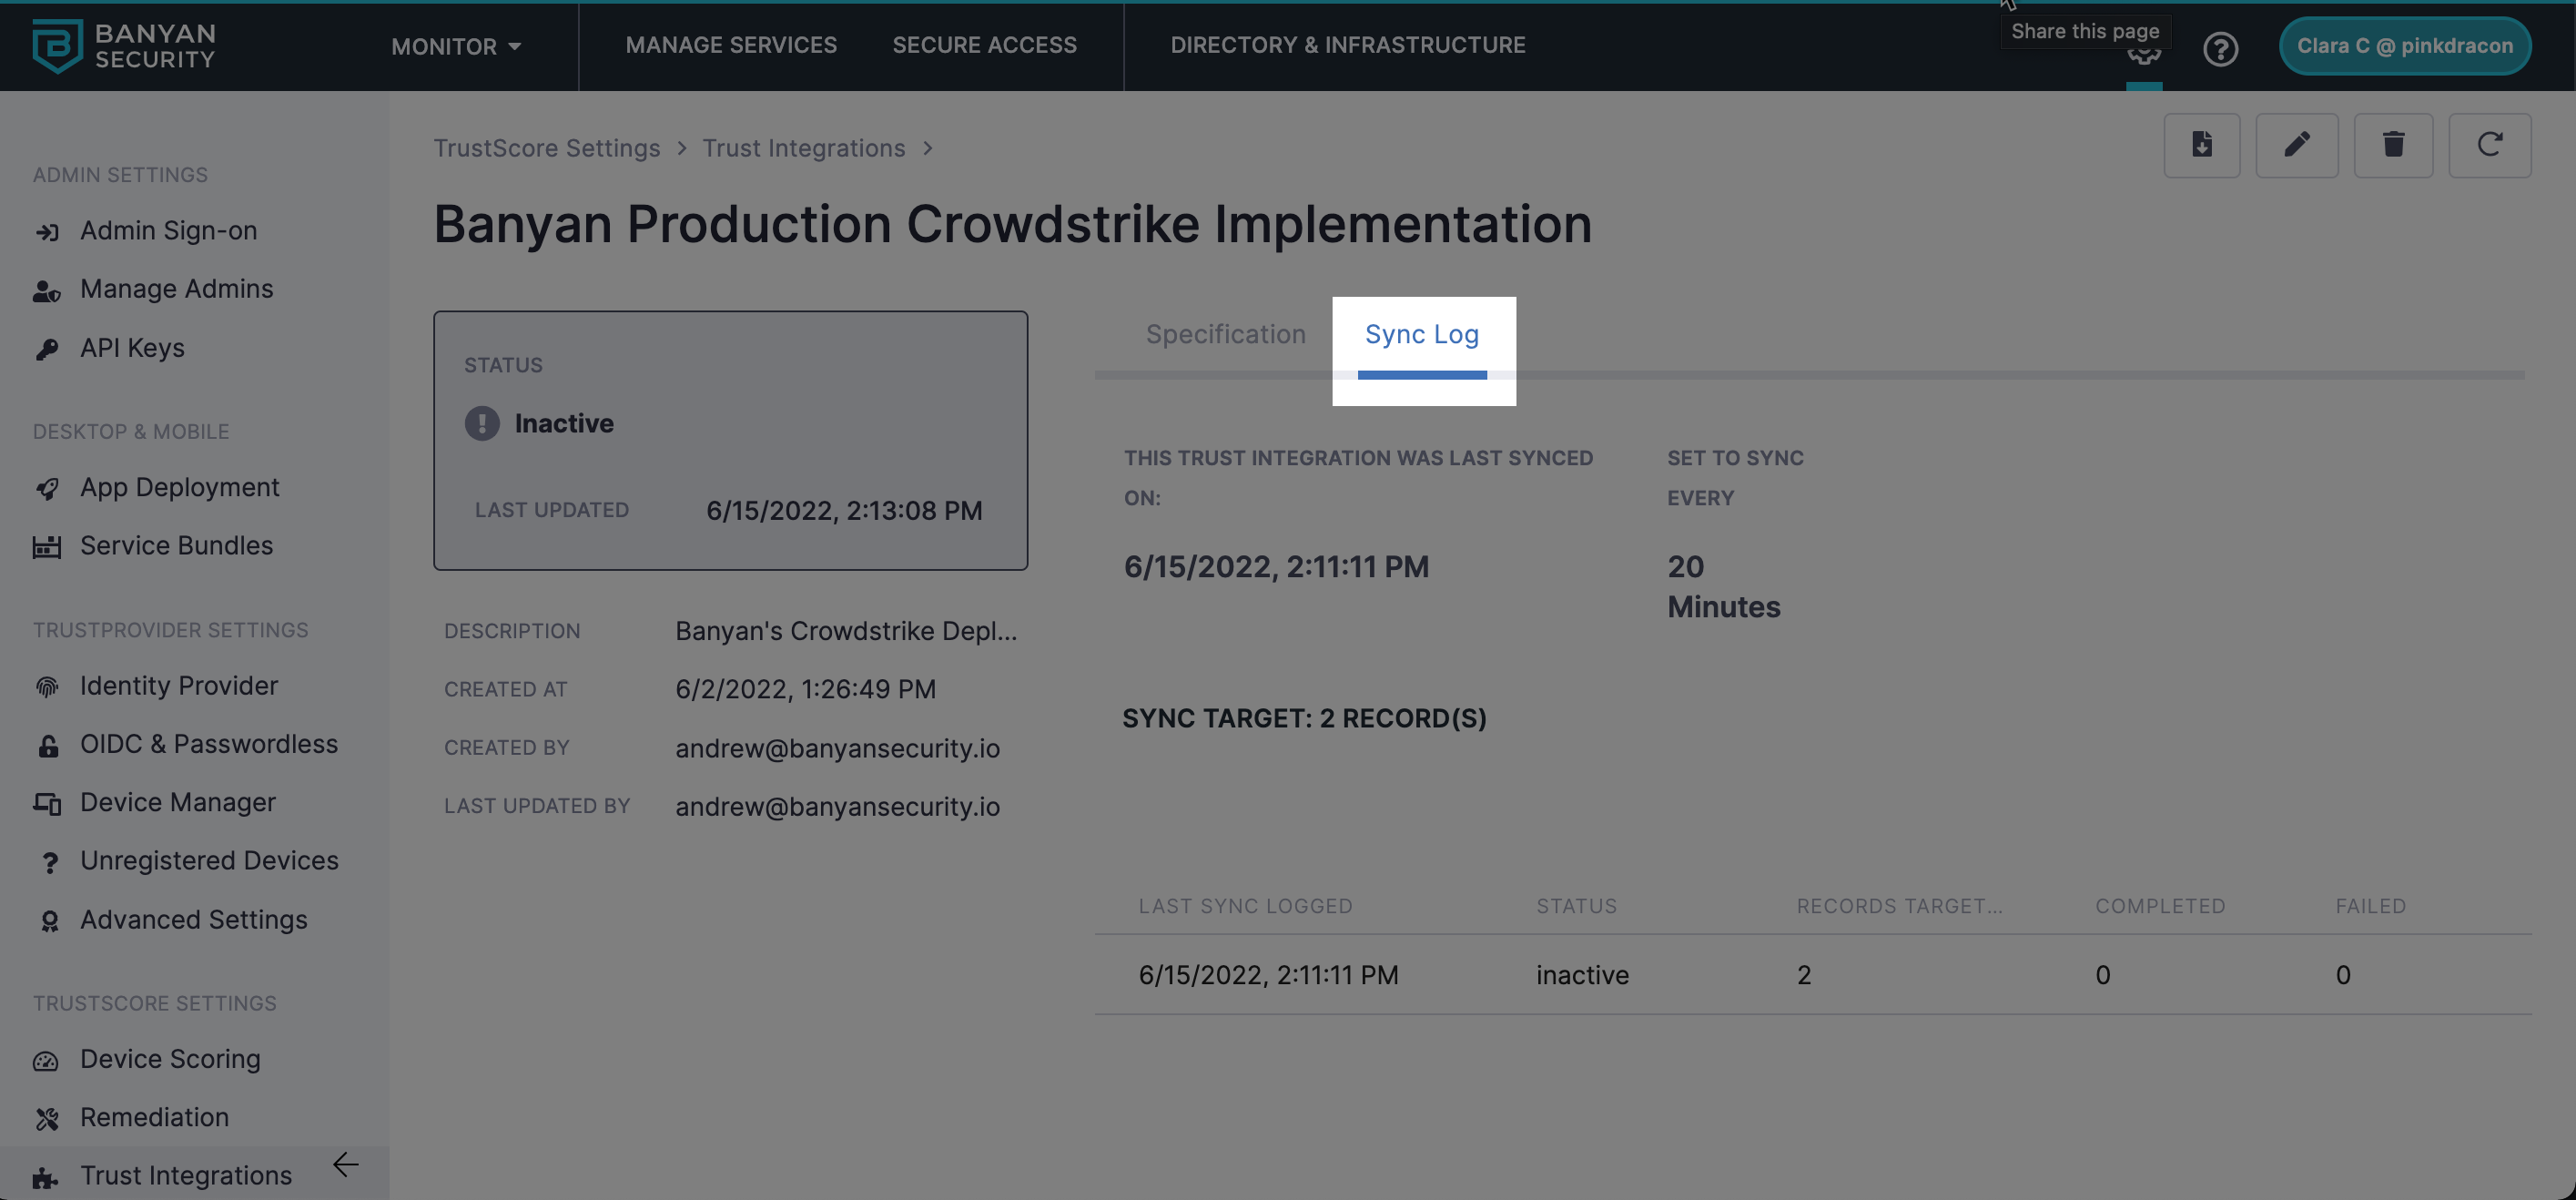Select the Sync Log tab

click(1421, 334)
